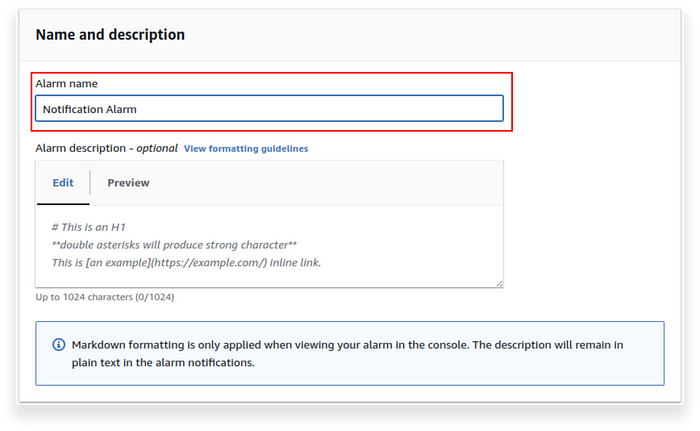Click the 'plain text in the alarm notifications' line
Screen dimensions: 700x431
[x=163, y=363]
